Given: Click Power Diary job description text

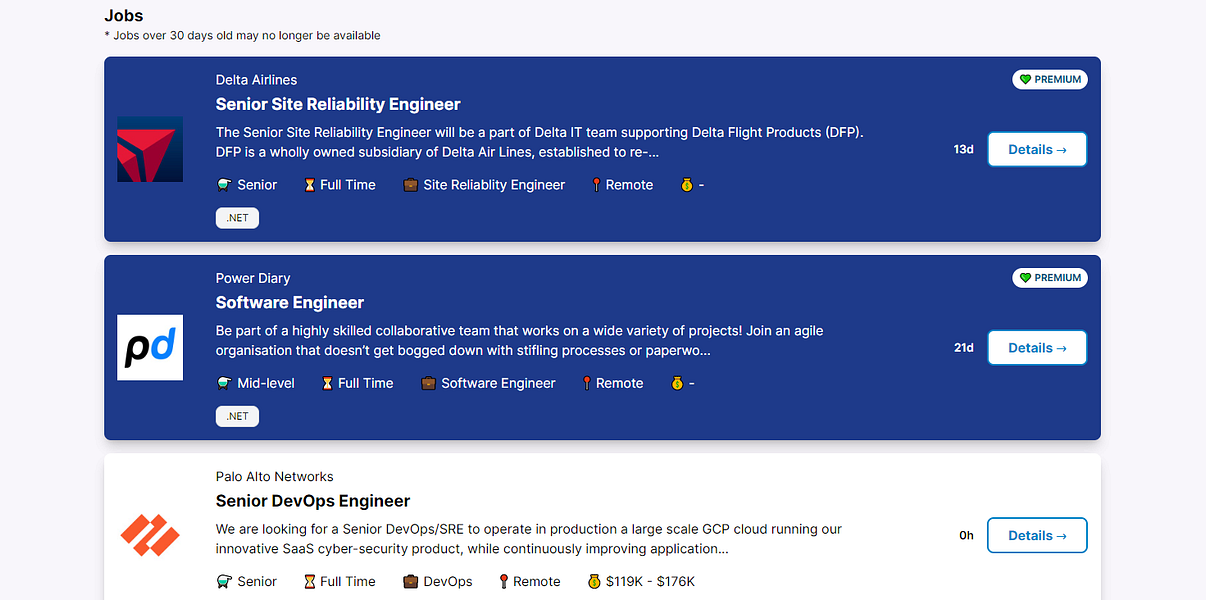Looking at the screenshot, I should [520, 340].
